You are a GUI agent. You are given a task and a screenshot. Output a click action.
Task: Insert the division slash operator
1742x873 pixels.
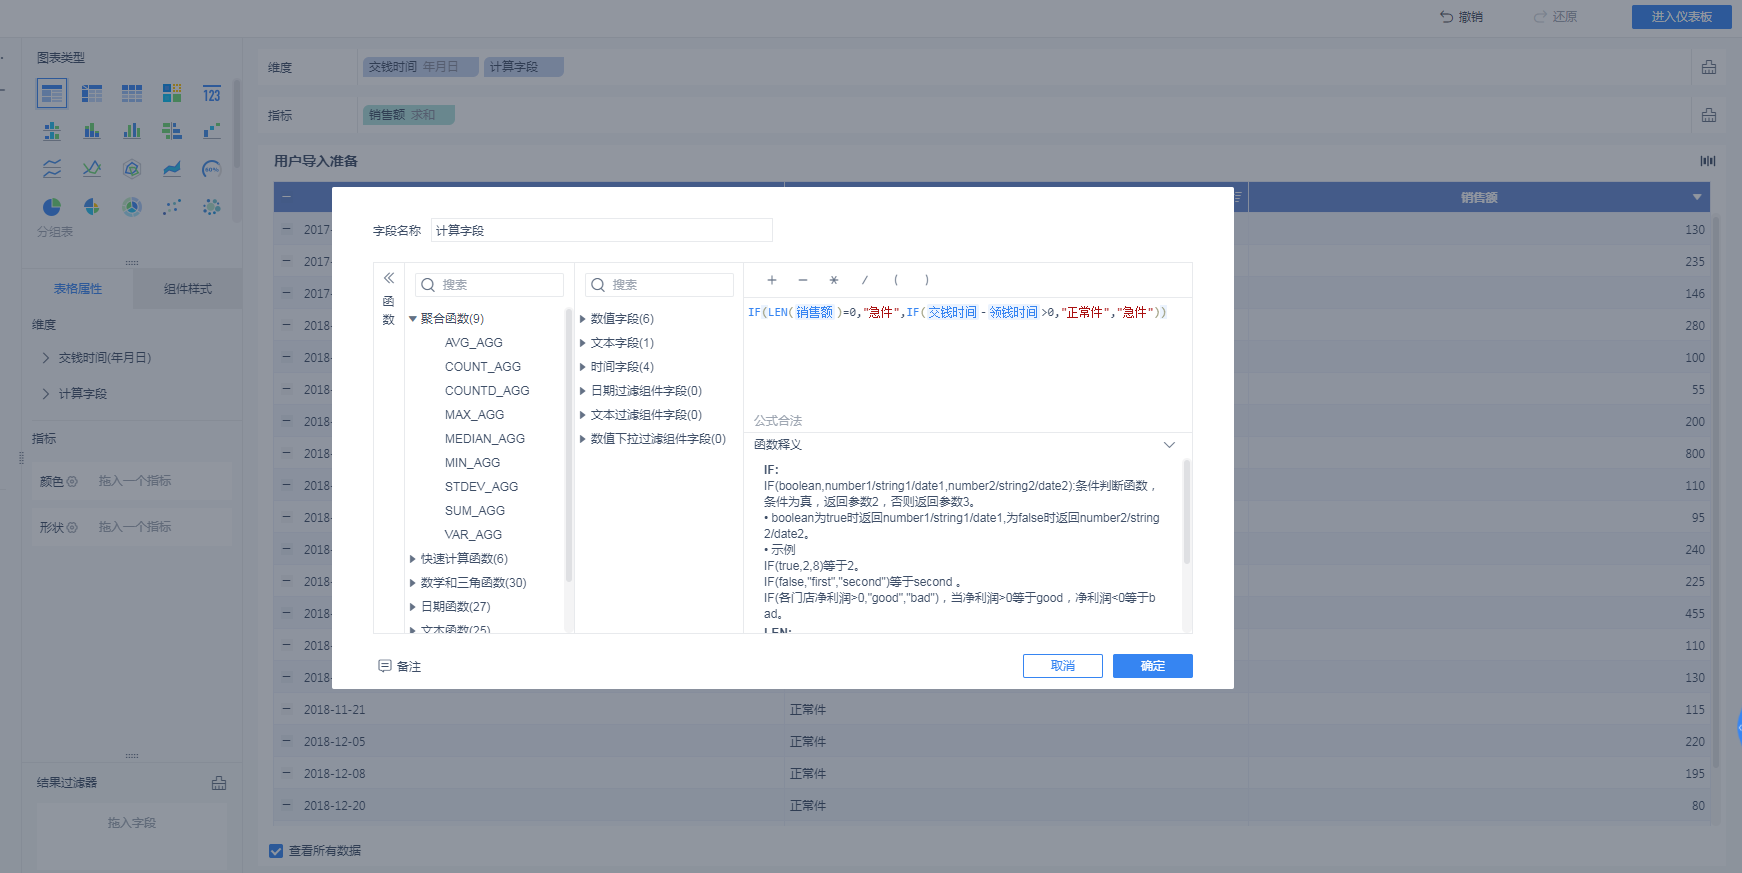(865, 280)
